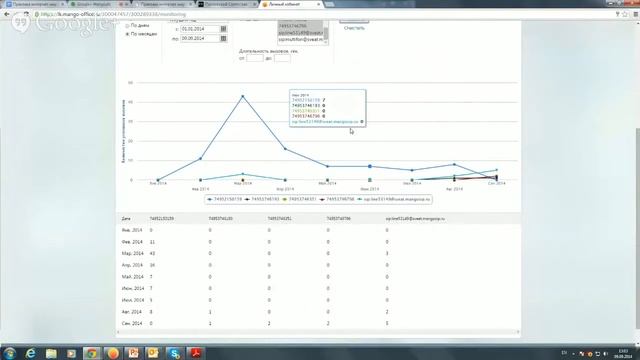Click the April 2014 data point on the main line
The width and height of the screenshot is (640, 360).
click(x=285, y=149)
